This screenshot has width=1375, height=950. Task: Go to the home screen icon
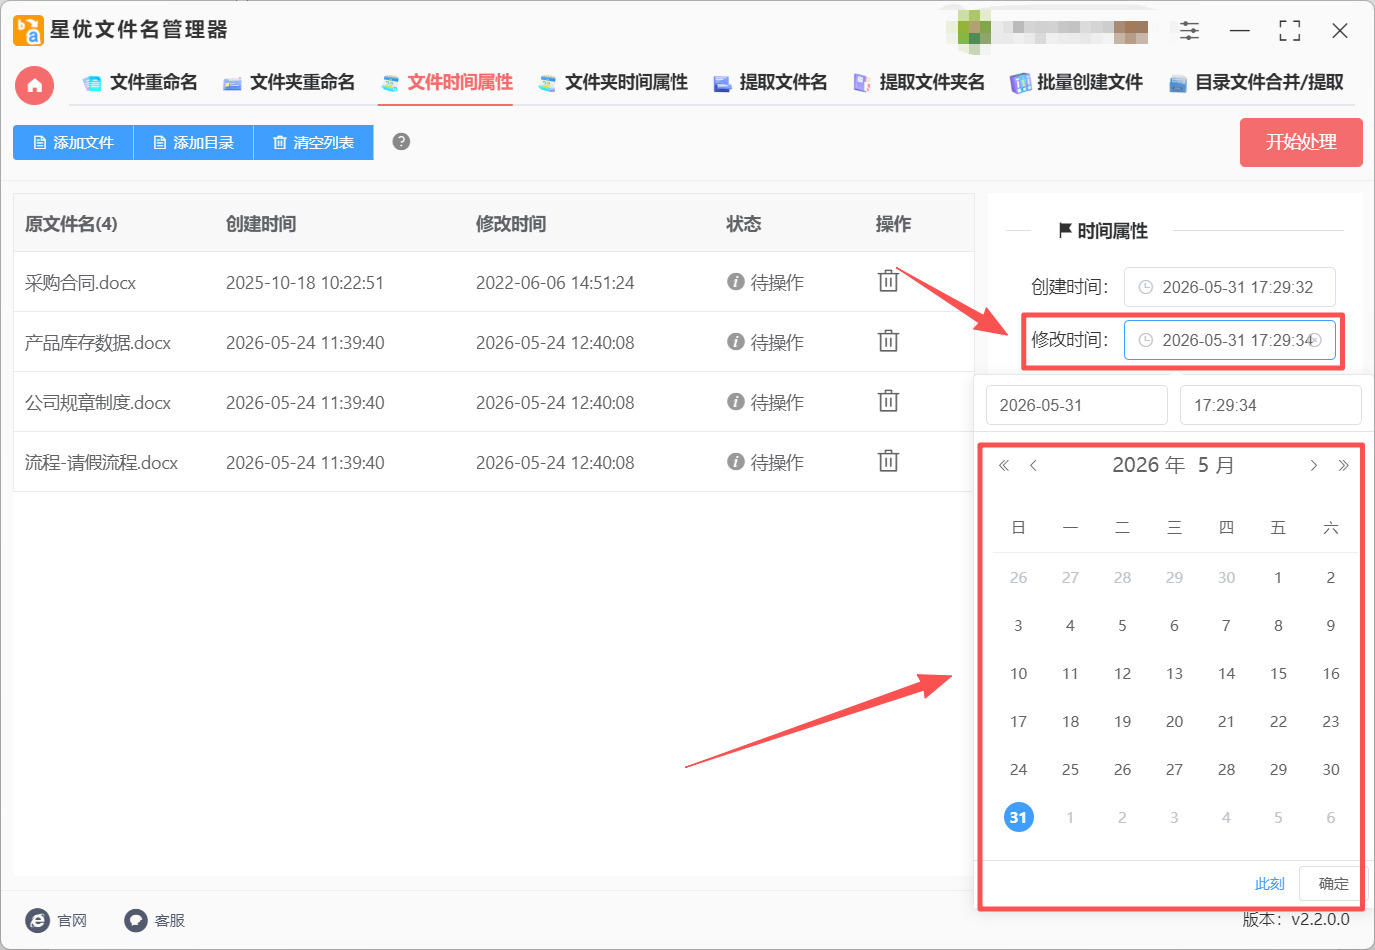pyautogui.click(x=34, y=85)
